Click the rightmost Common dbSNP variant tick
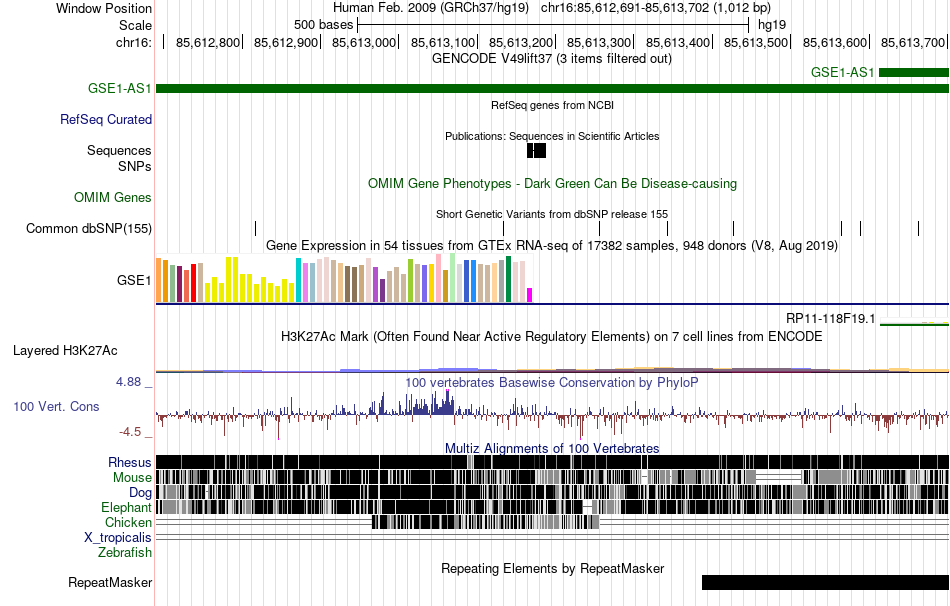 [918, 228]
